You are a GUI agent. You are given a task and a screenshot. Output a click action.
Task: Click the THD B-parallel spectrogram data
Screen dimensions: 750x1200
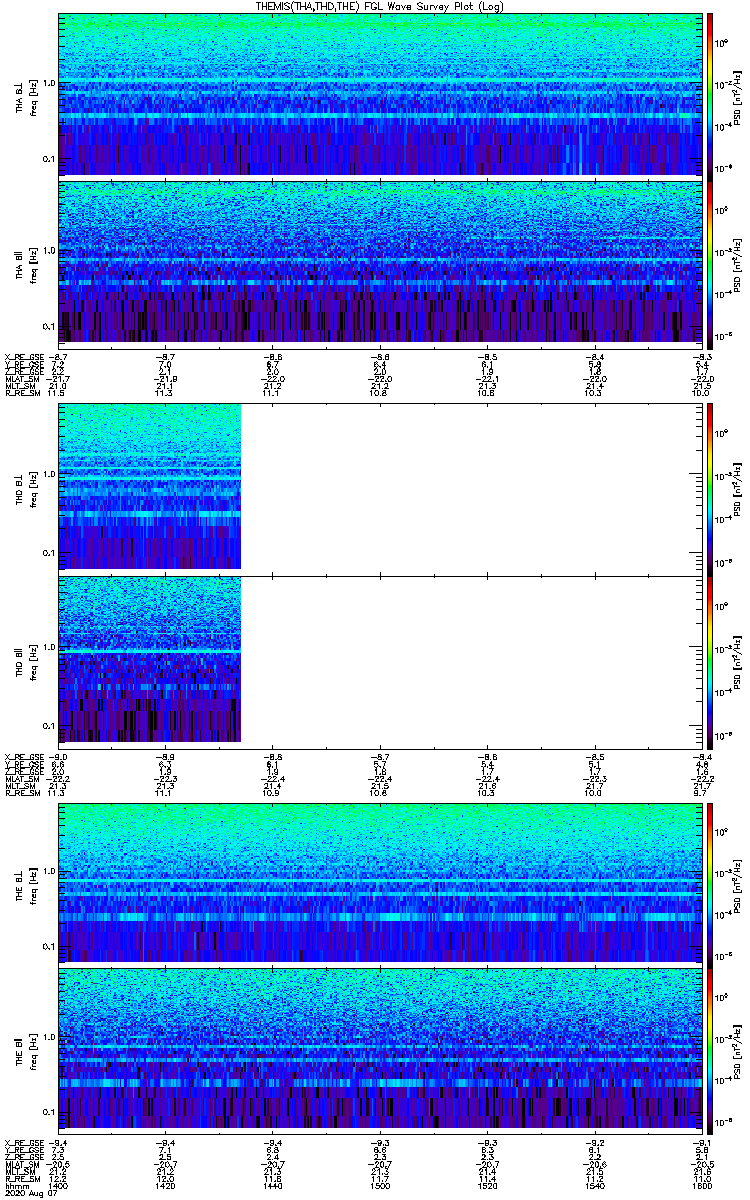point(150,658)
